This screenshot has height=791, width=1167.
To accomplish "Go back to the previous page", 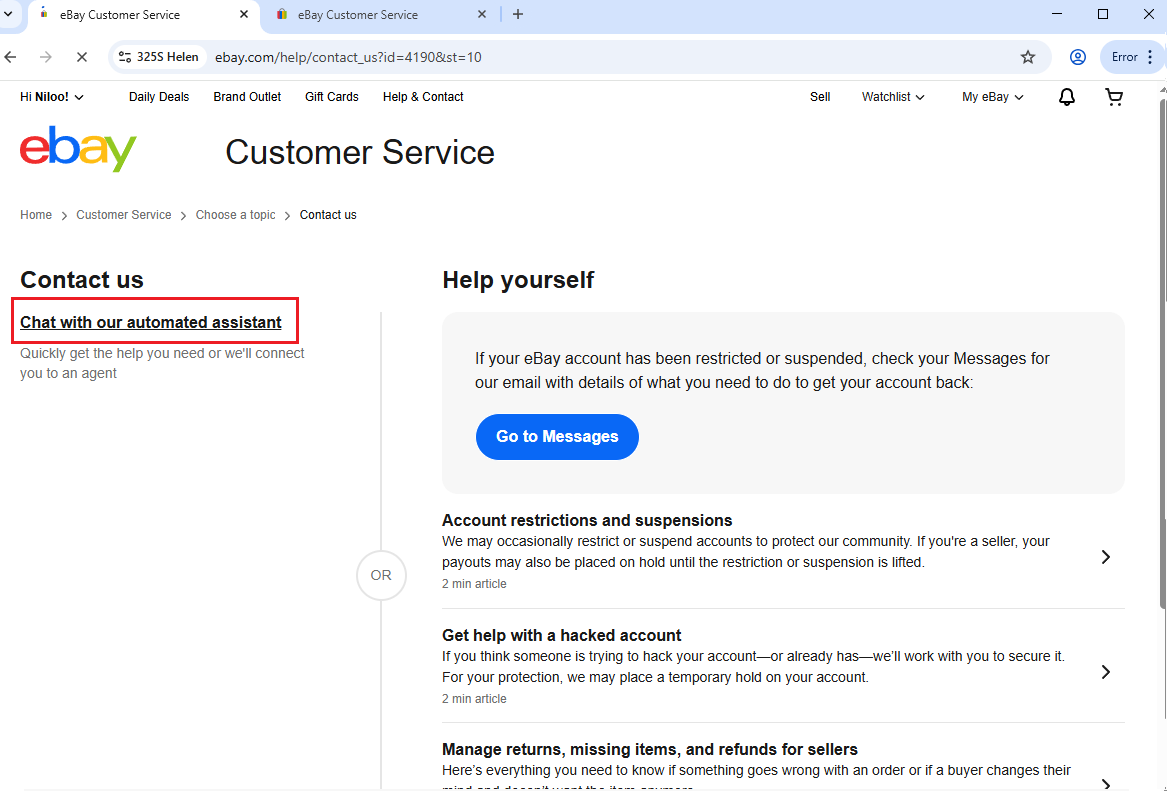I will [x=10, y=57].
